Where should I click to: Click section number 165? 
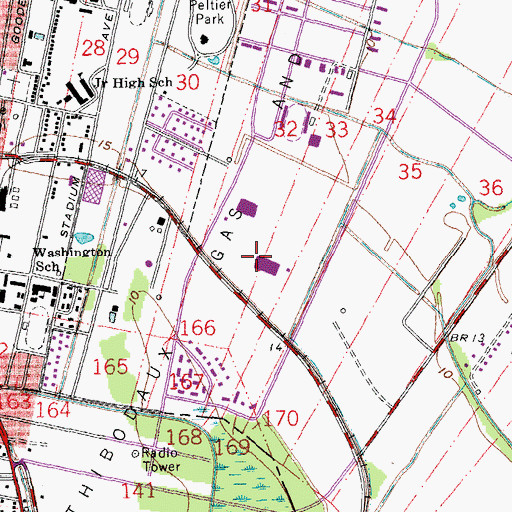click(x=110, y=367)
